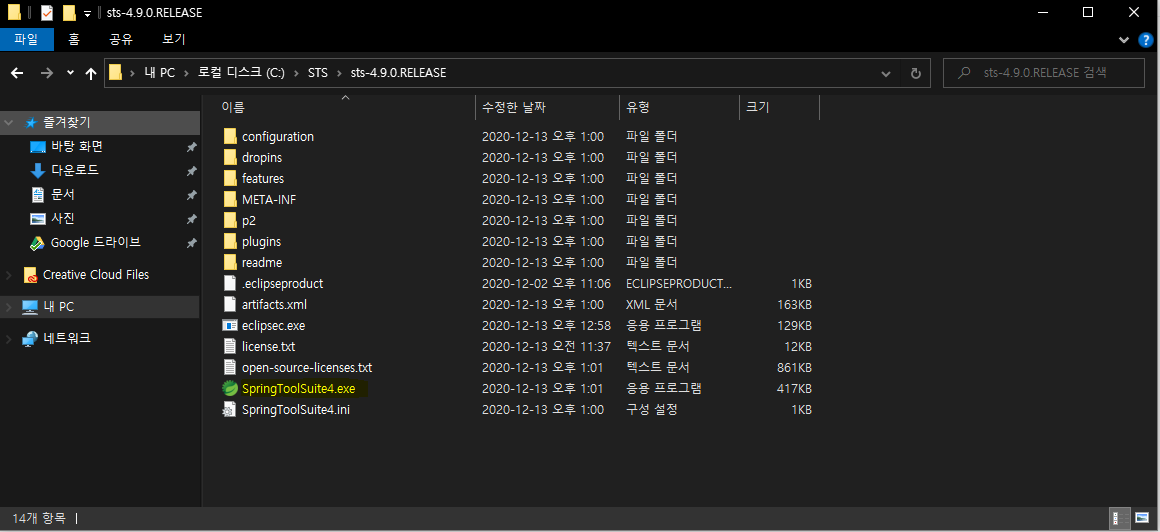The height and width of the screenshot is (532, 1160).
Task: Expand the Creative Cloud Files node
Action: point(9,275)
